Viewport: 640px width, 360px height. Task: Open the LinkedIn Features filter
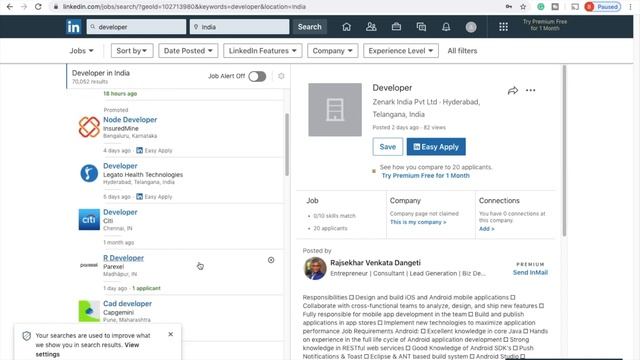262,51
